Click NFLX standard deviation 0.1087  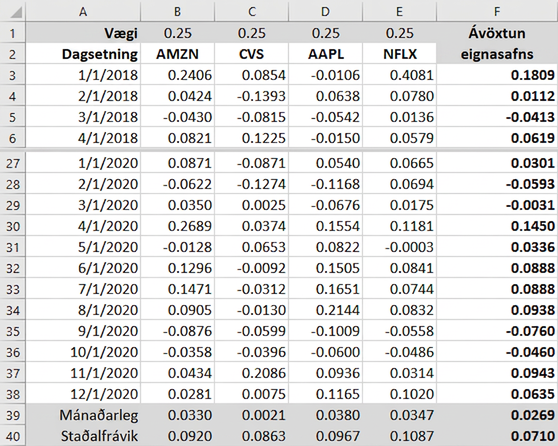pos(399,436)
